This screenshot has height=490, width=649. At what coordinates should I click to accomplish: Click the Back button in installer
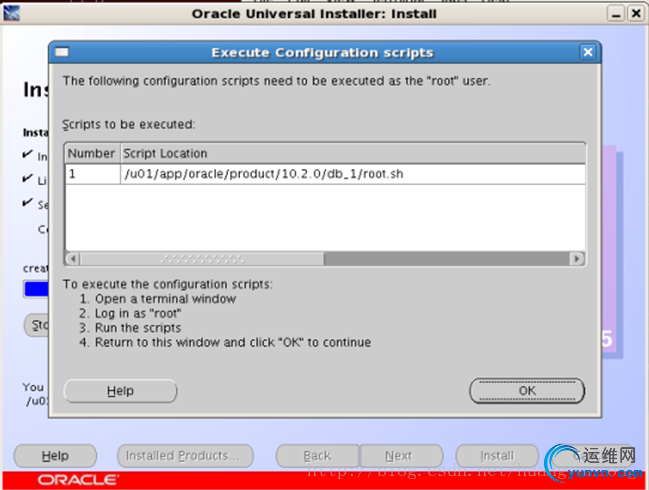point(317,456)
